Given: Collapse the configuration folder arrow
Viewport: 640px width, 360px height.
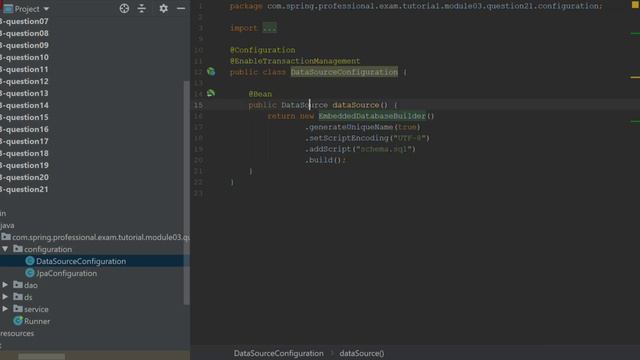Looking at the screenshot, I should (5, 249).
